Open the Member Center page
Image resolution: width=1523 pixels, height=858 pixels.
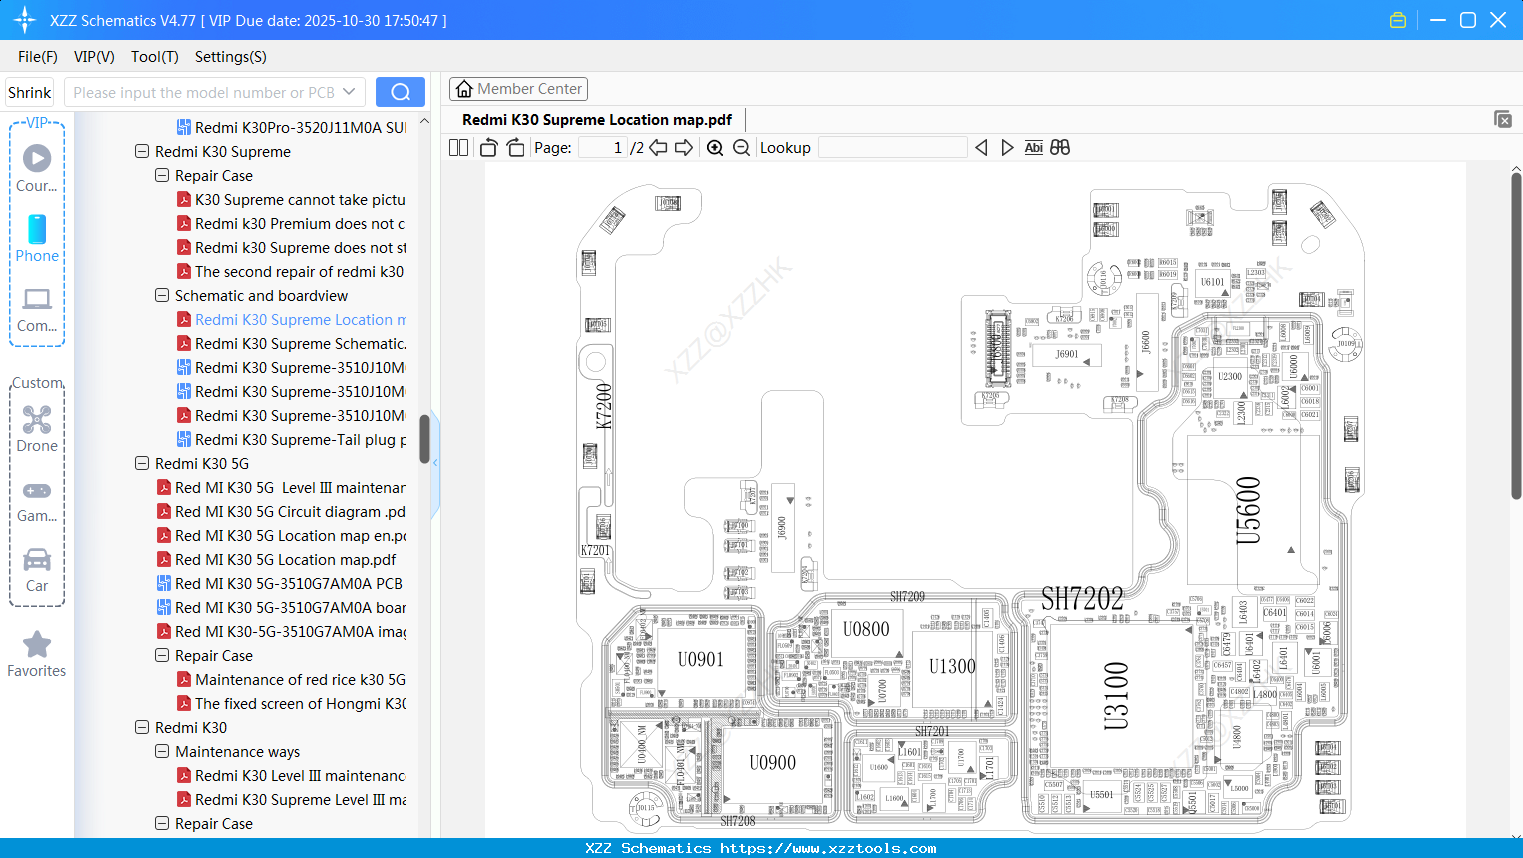[518, 88]
